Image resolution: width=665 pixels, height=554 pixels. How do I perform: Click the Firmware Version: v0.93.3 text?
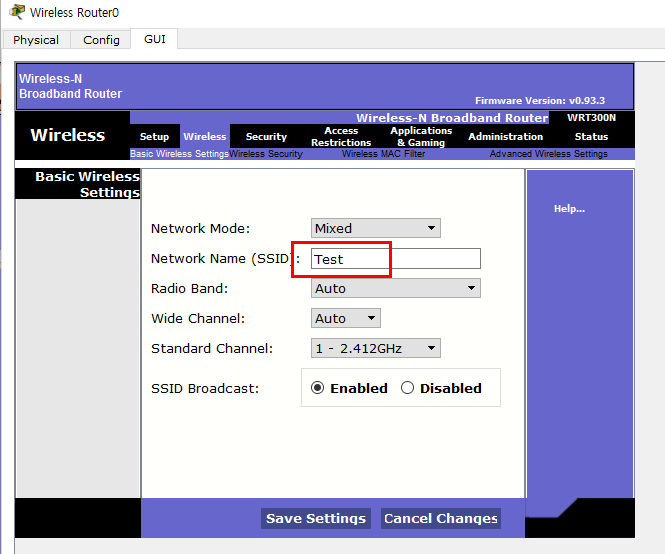coord(540,101)
